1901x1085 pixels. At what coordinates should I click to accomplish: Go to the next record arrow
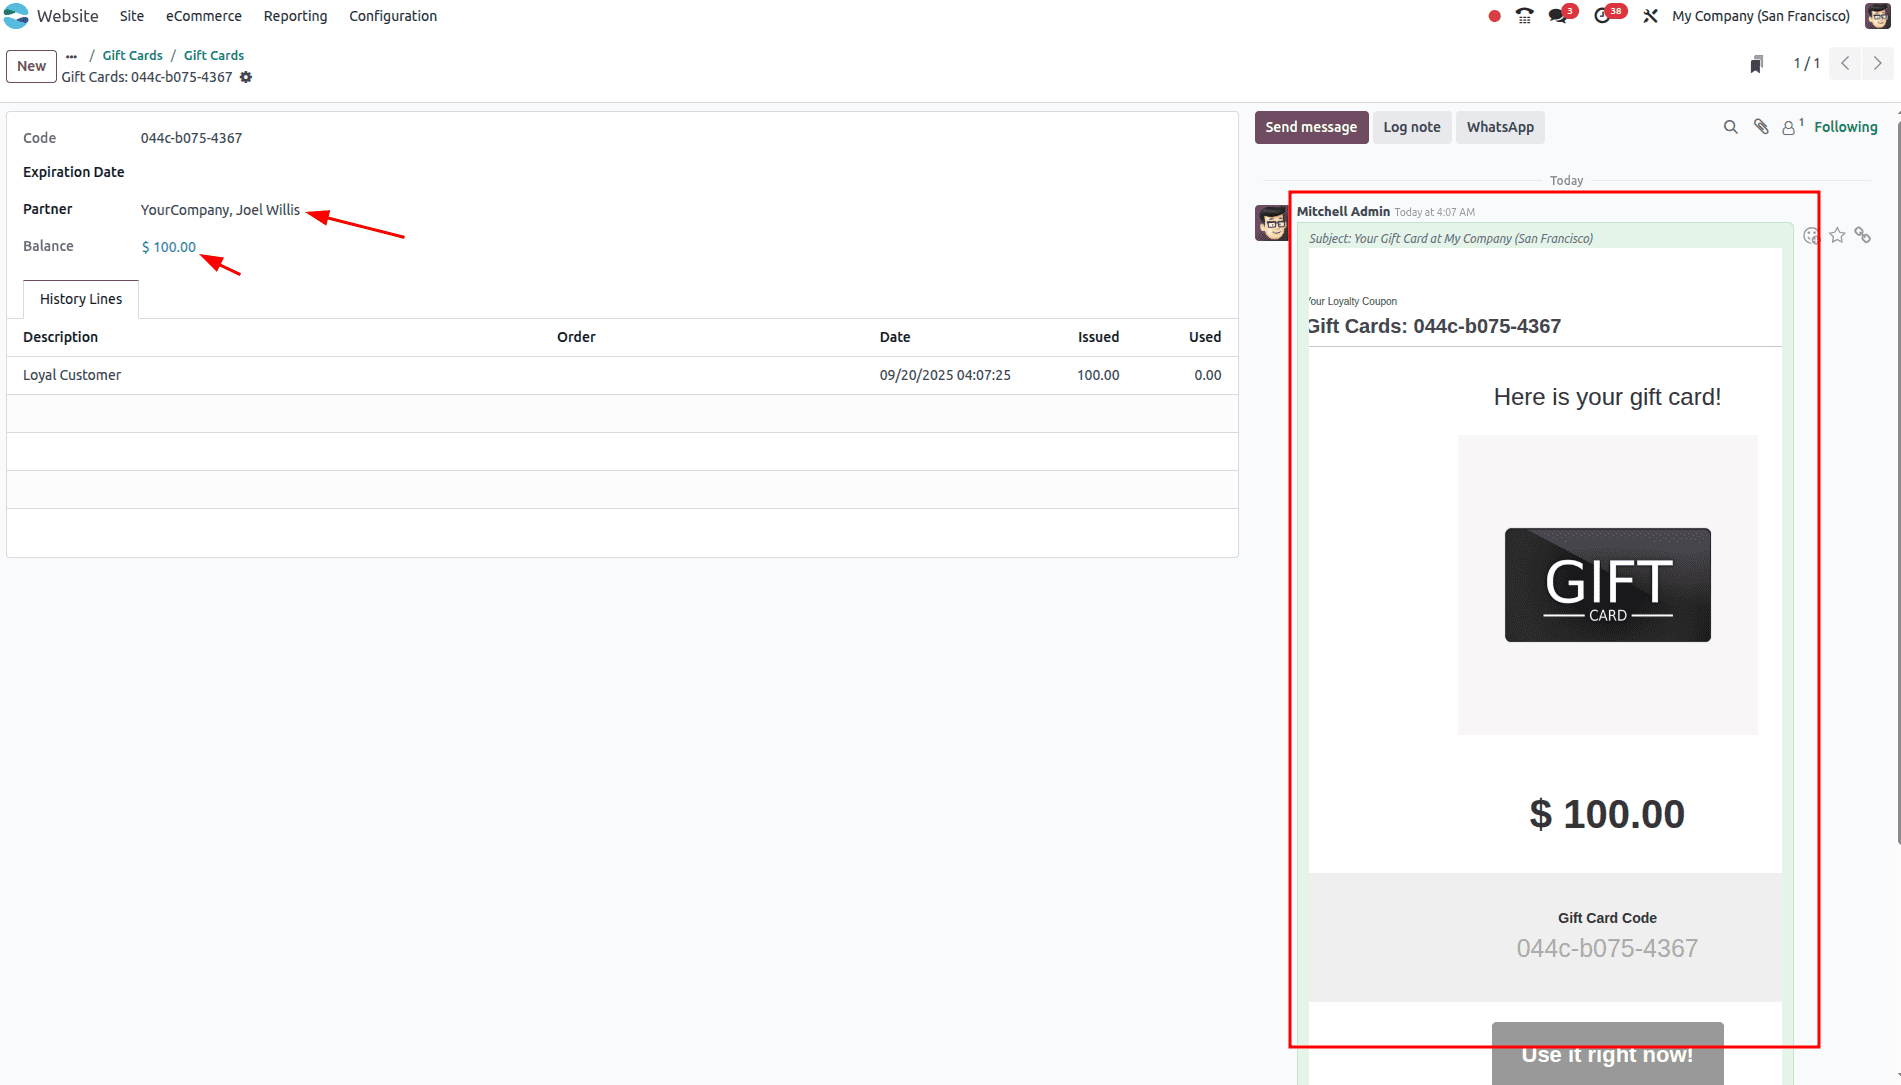coord(1878,64)
